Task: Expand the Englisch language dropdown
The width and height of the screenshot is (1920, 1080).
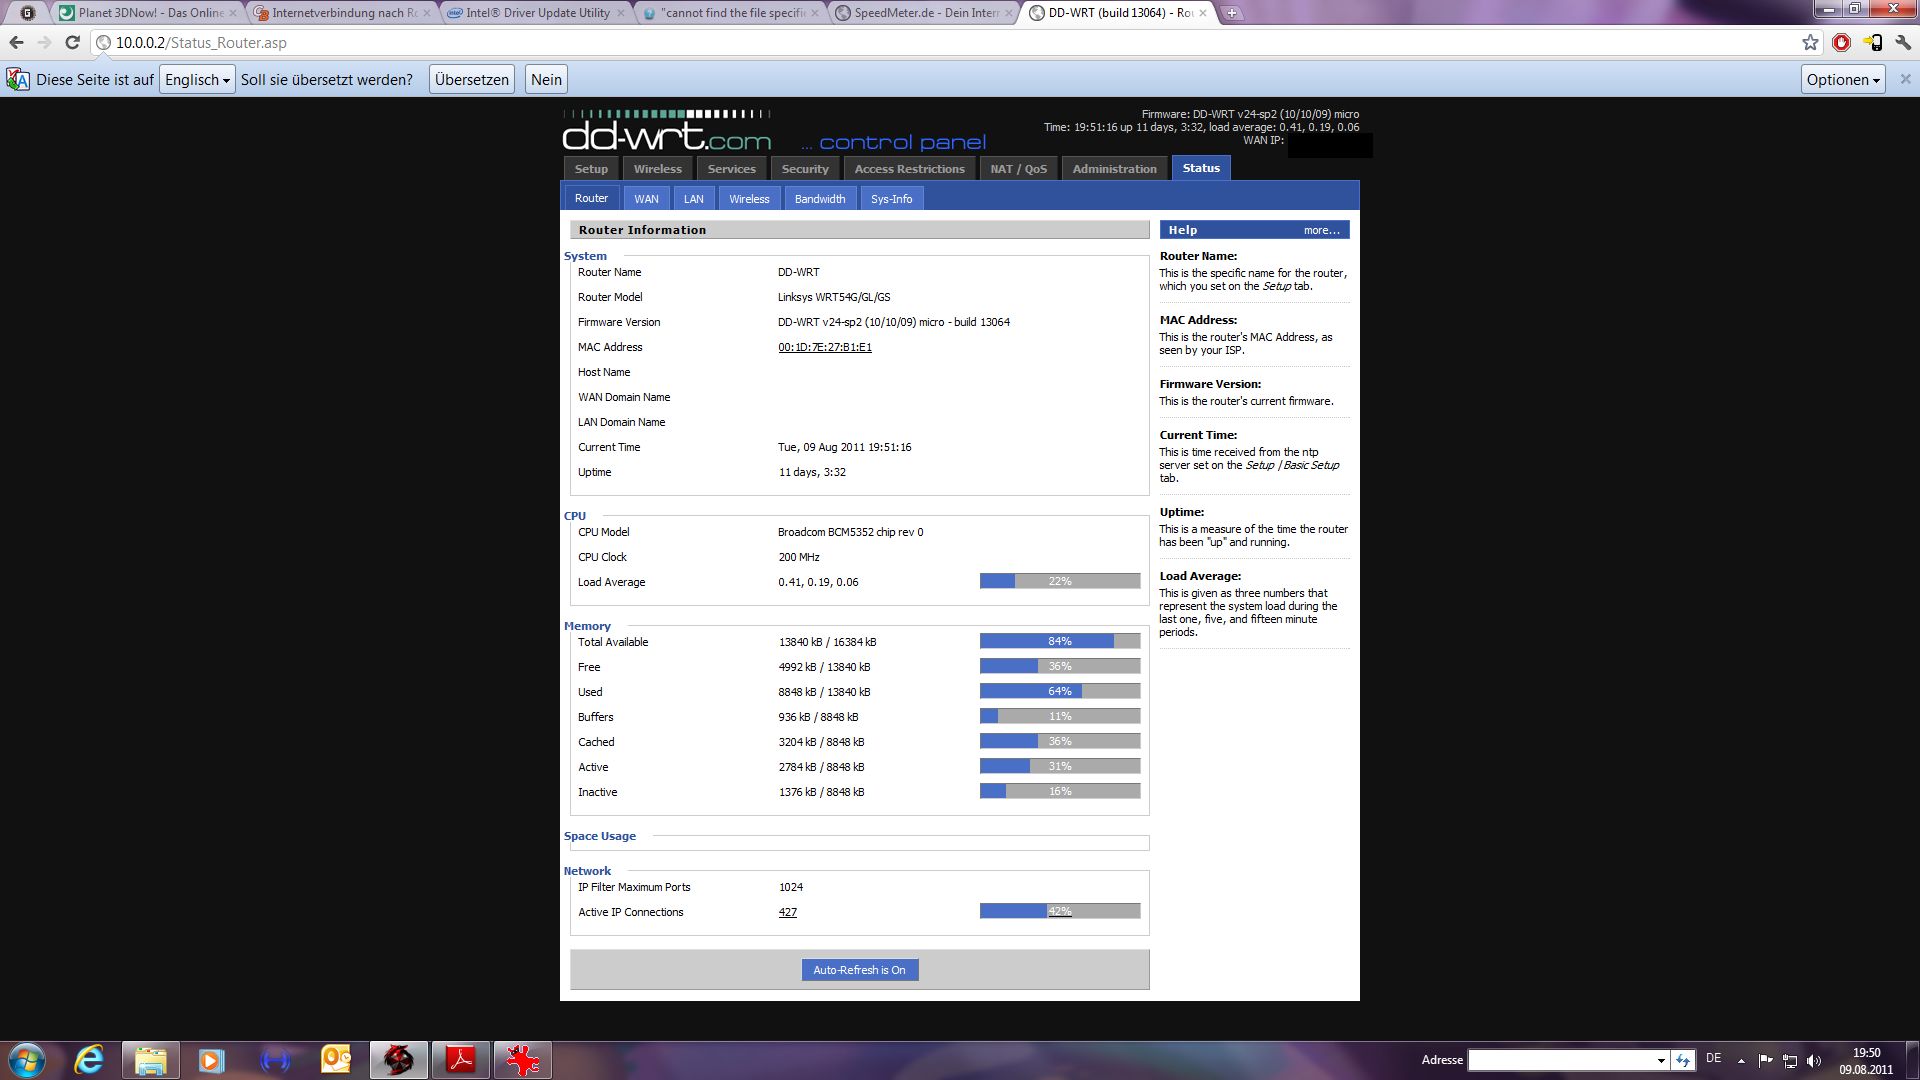Action: coord(197,80)
